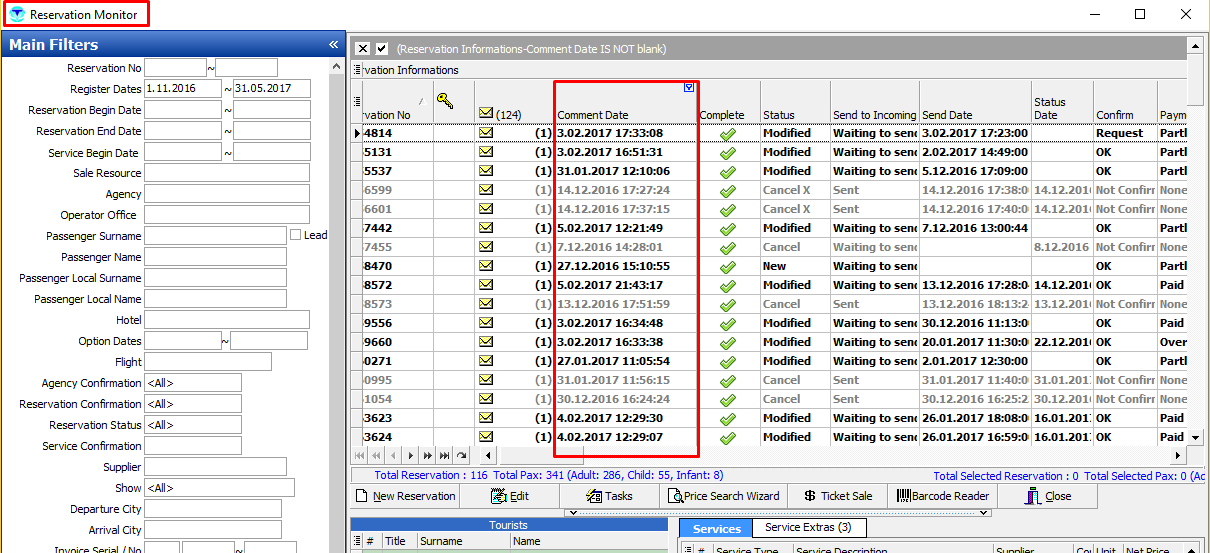Uncheck the active filter checkbox

(x=381, y=49)
